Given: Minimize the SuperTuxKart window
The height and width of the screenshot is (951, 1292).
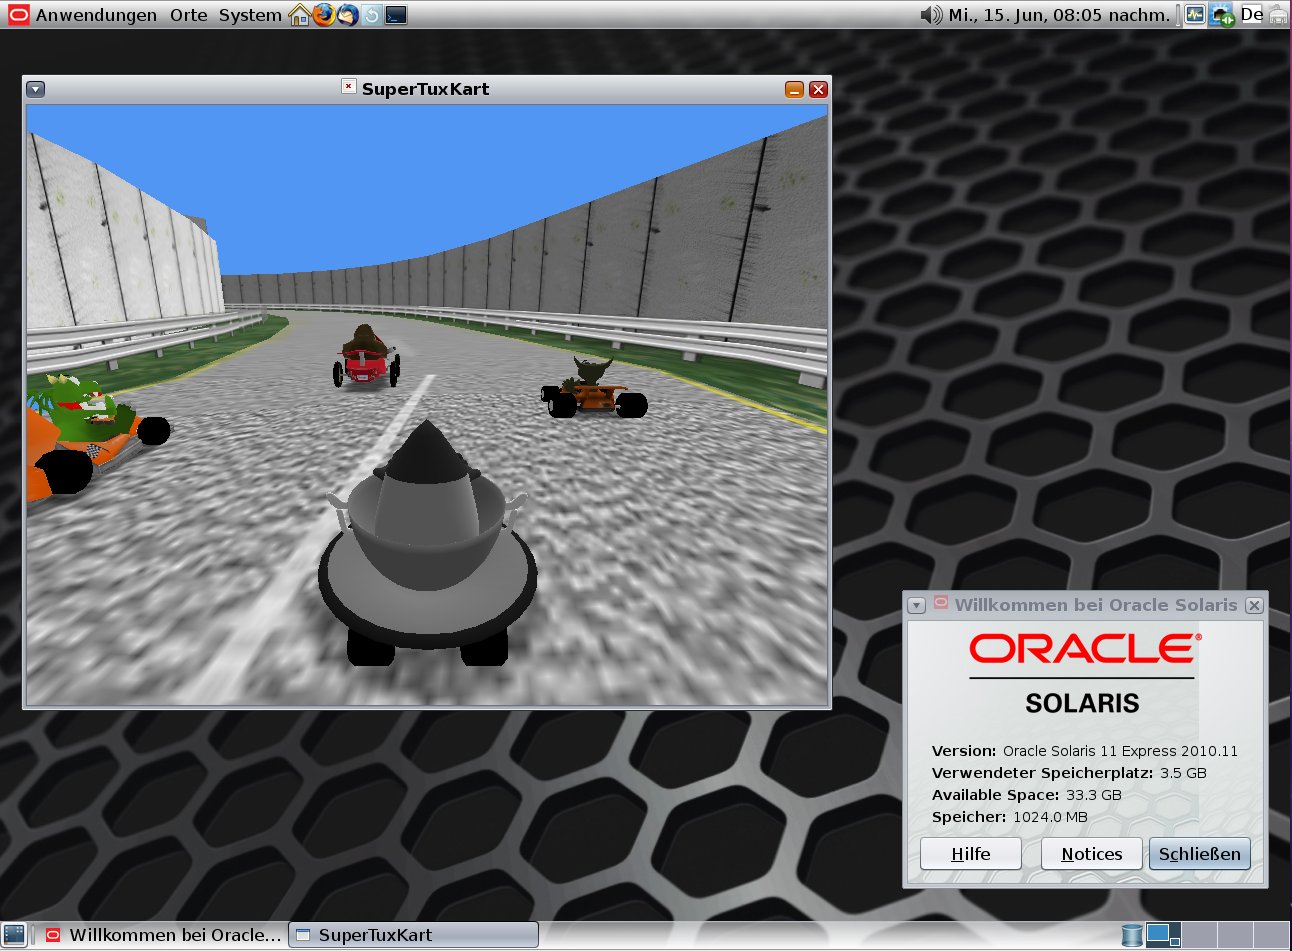Looking at the screenshot, I should 794,89.
